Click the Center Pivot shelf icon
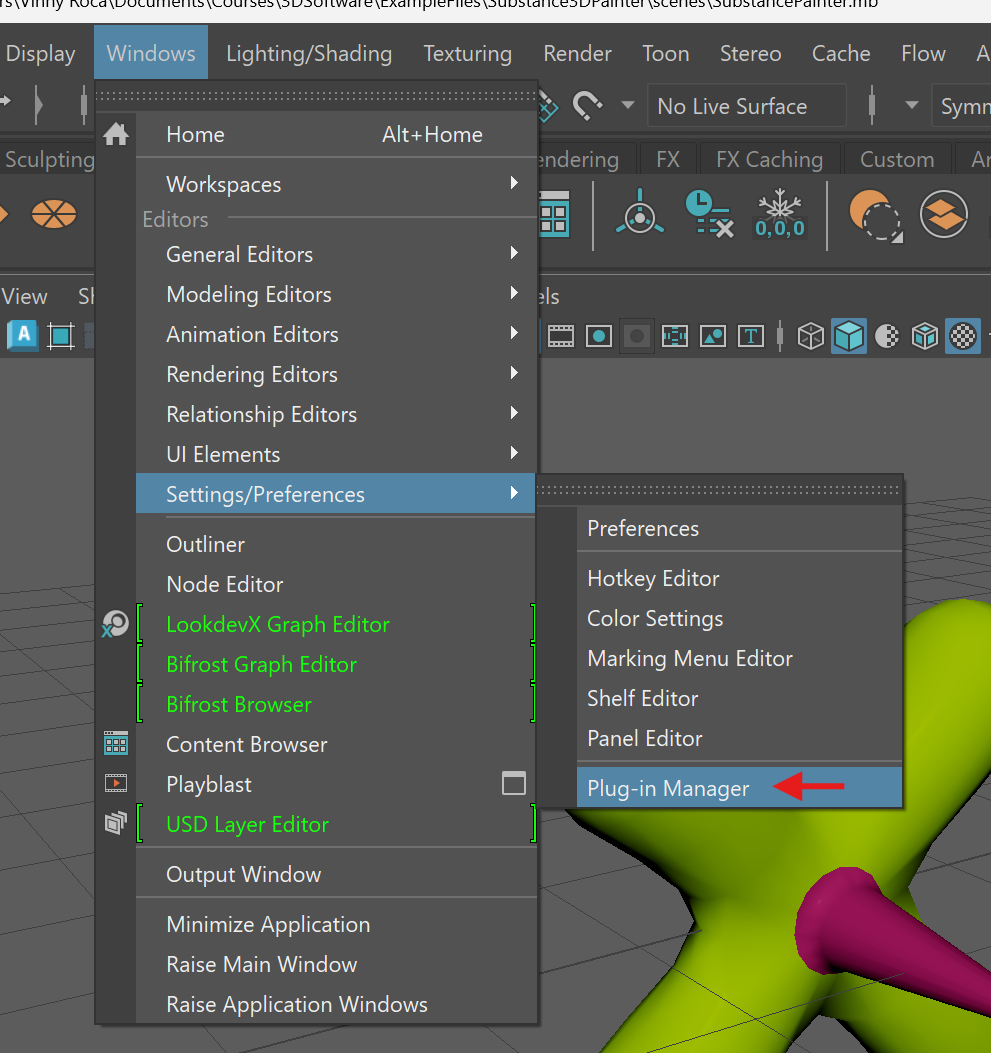 (638, 214)
